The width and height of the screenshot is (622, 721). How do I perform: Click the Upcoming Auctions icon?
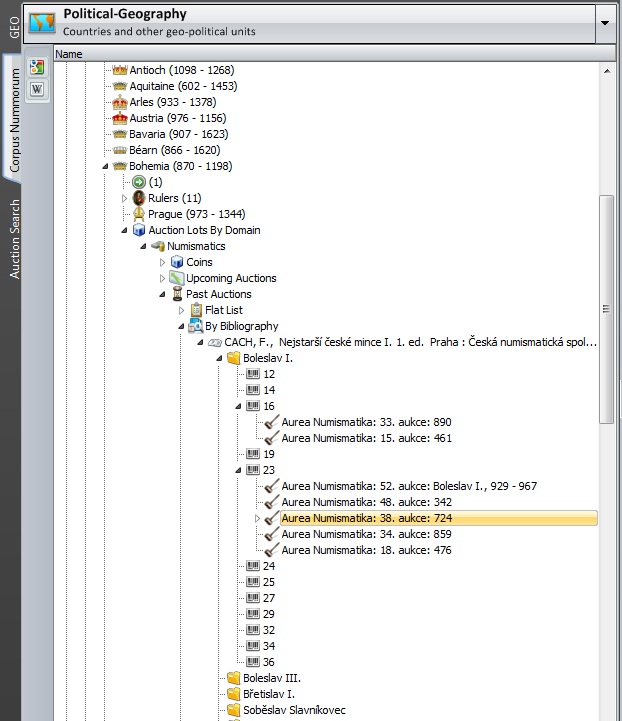177,278
